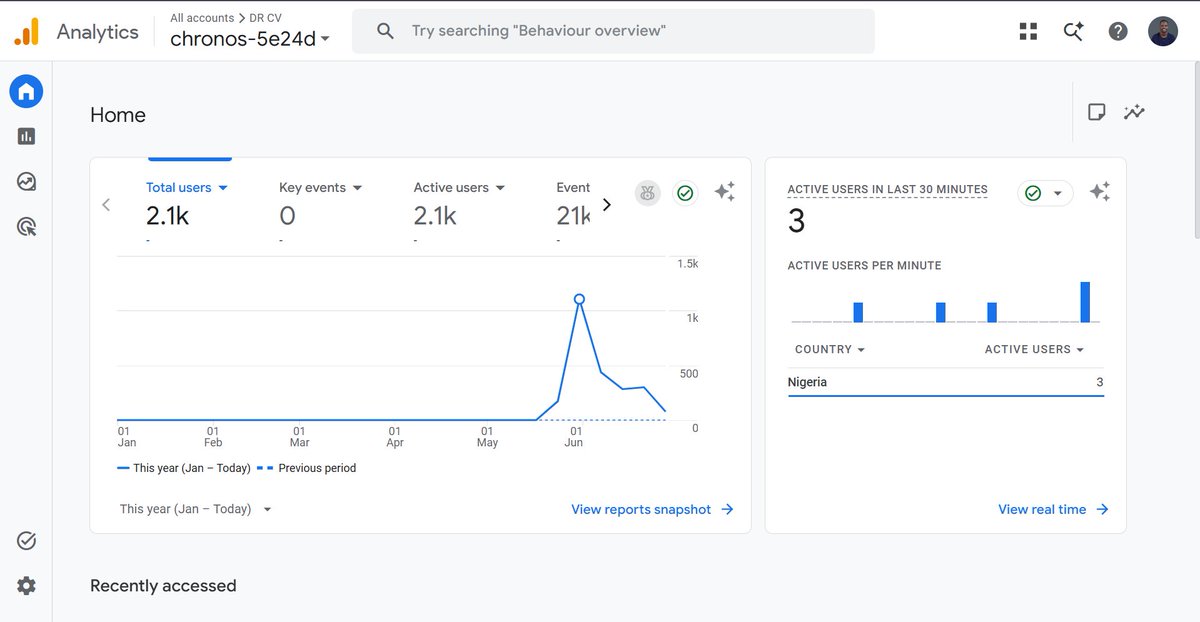The width and height of the screenshot is (1200, 622).
Task: Open the ACTIVE USERS column dropdown
Action: pos(1034,349)
